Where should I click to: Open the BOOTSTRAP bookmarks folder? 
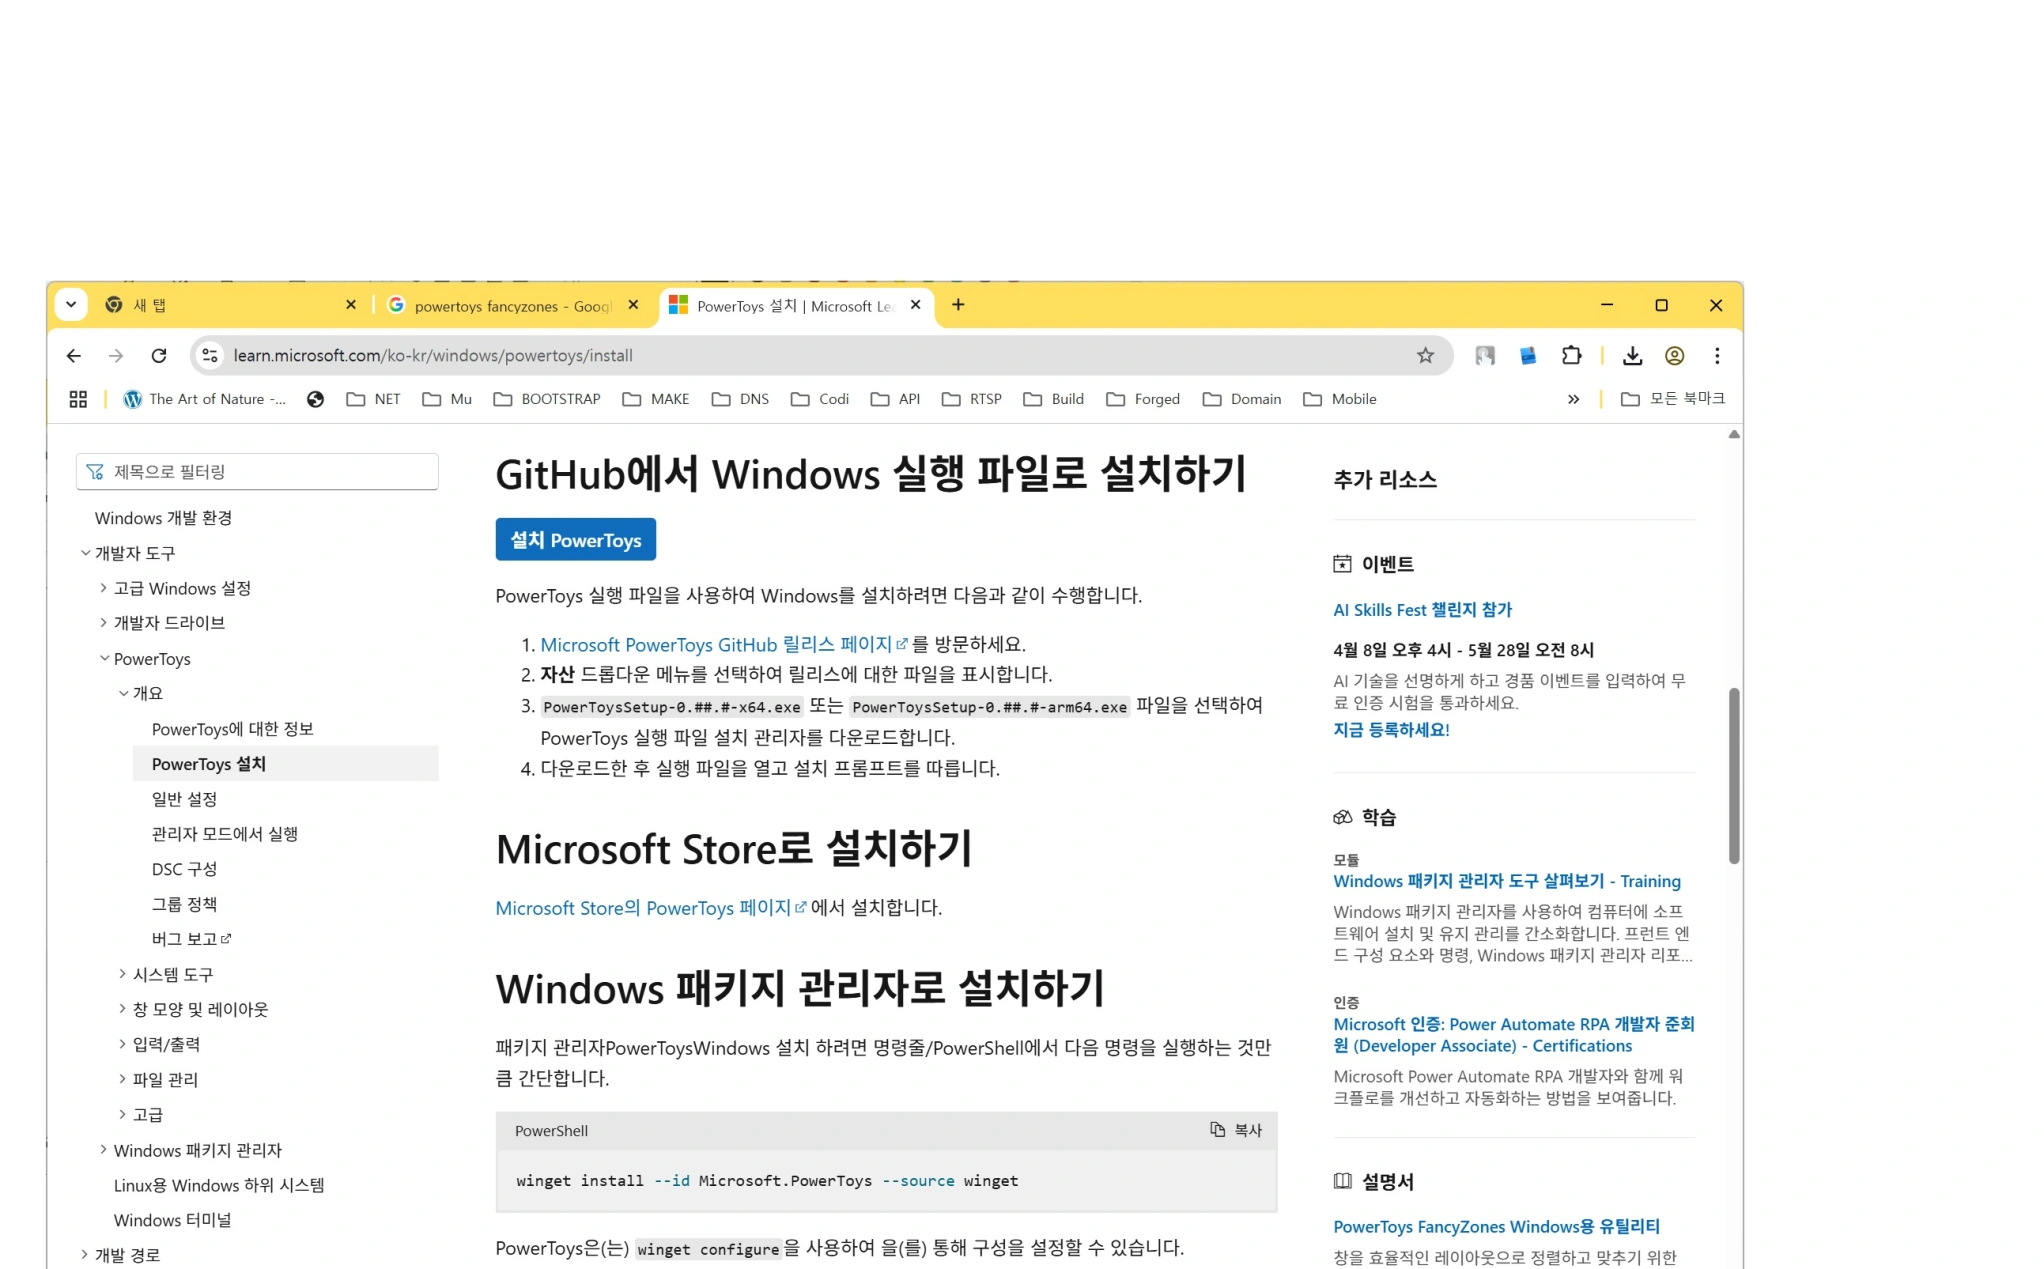coord(547,399)
